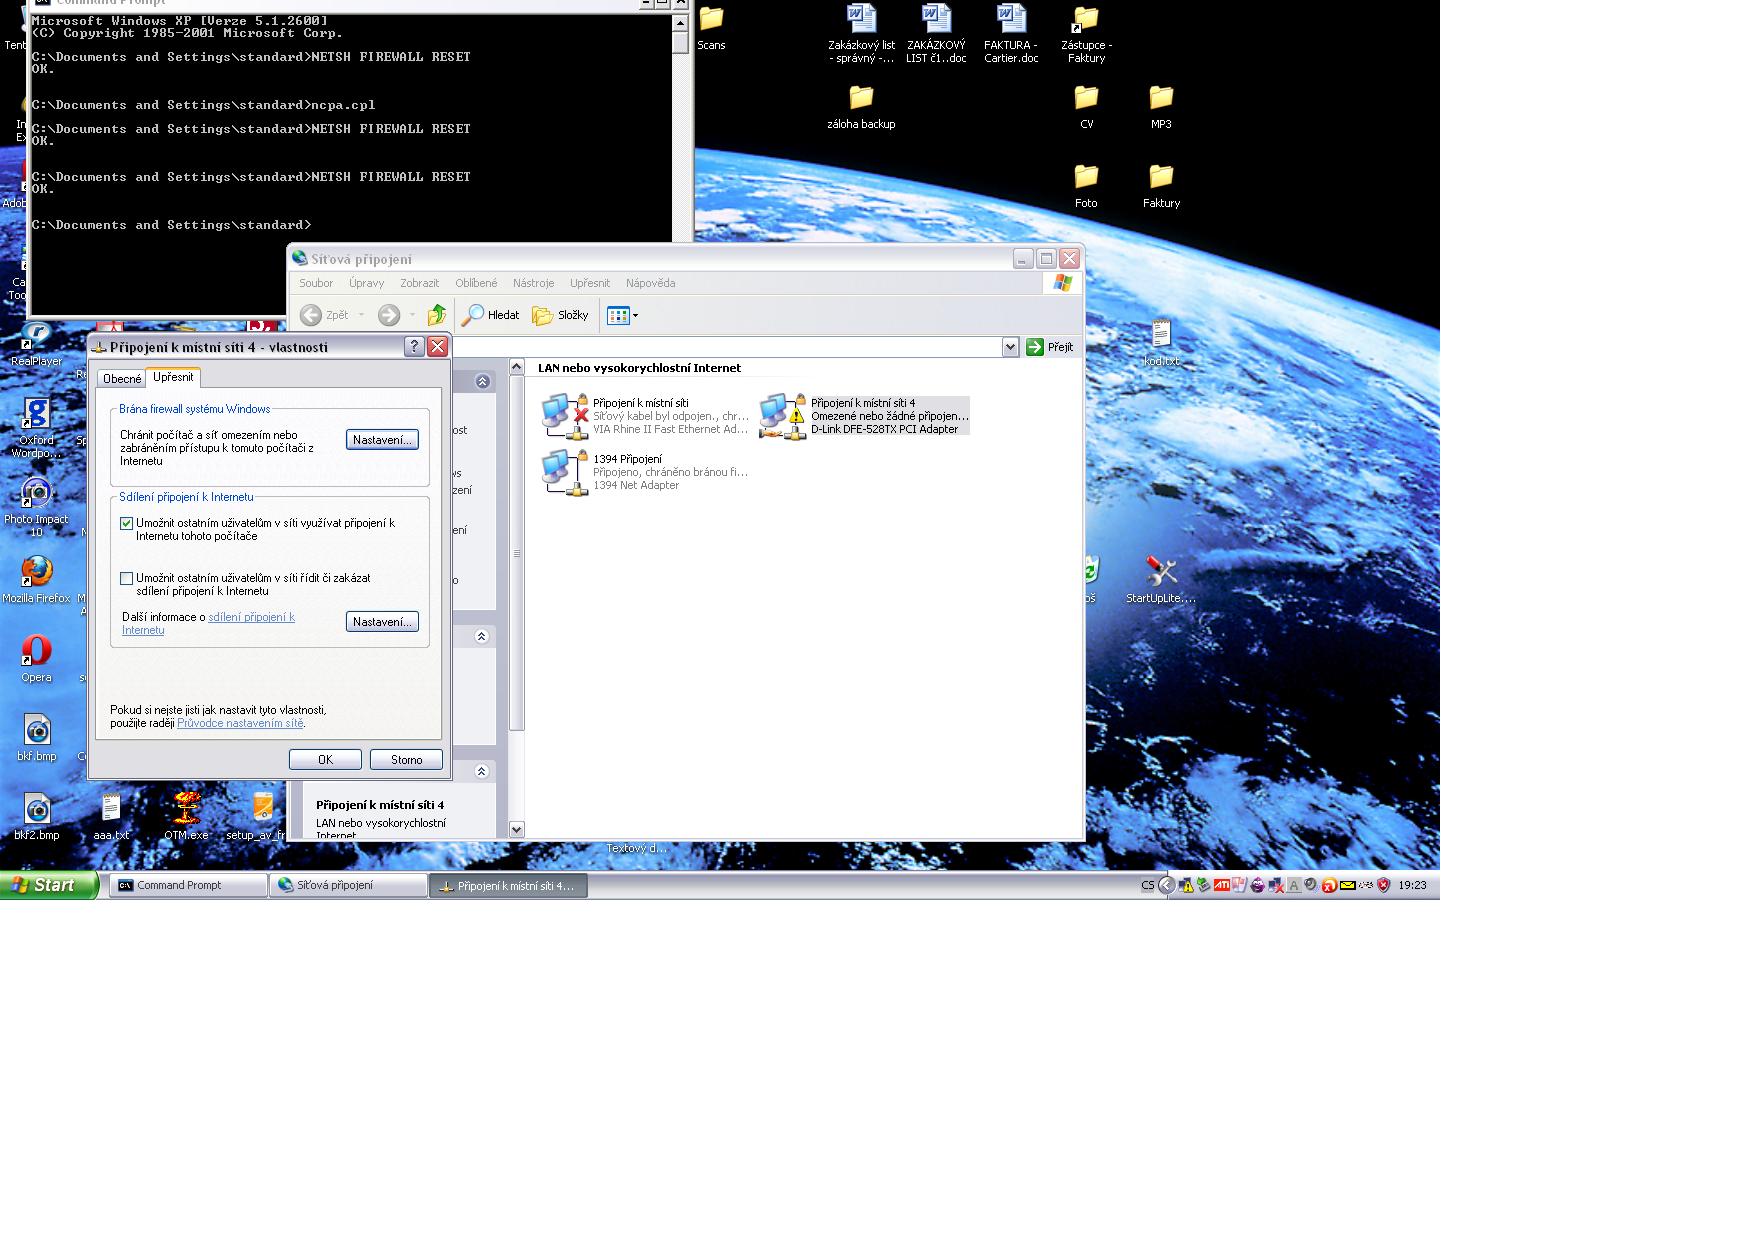The height and width of the screenshot is (1240, 1754).
Task: Click the Up one level folder icon
Action: coord(437,315)
